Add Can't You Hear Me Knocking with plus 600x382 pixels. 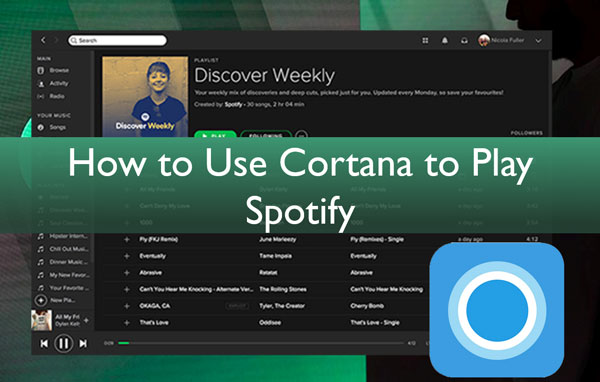[x=127, y=289]
